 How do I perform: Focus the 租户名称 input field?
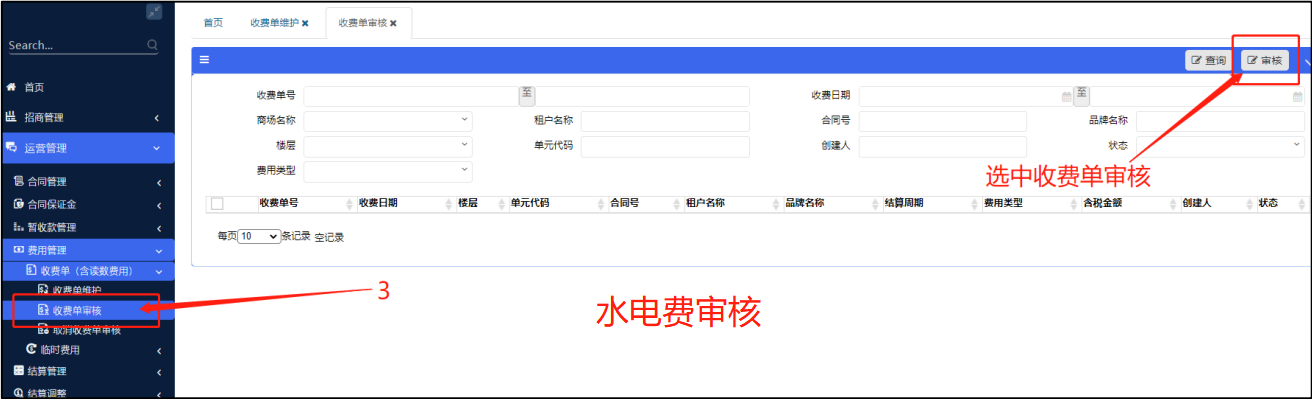pyautogui.click(x=665, y=121)
